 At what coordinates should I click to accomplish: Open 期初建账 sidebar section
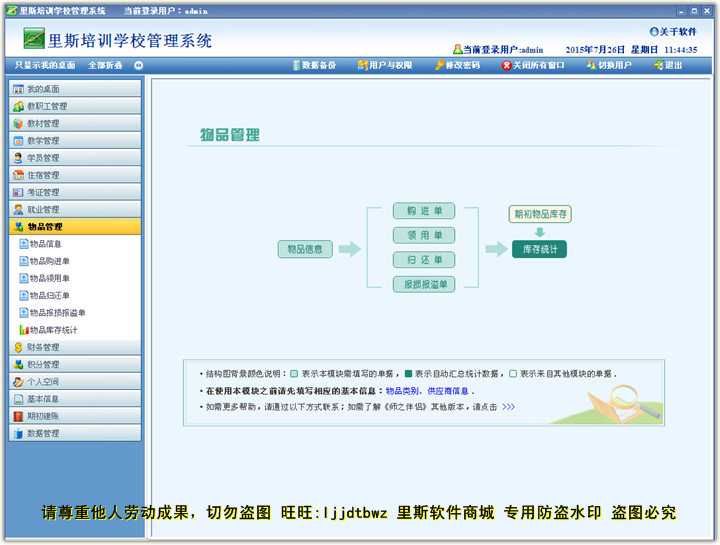click(75, 416)
